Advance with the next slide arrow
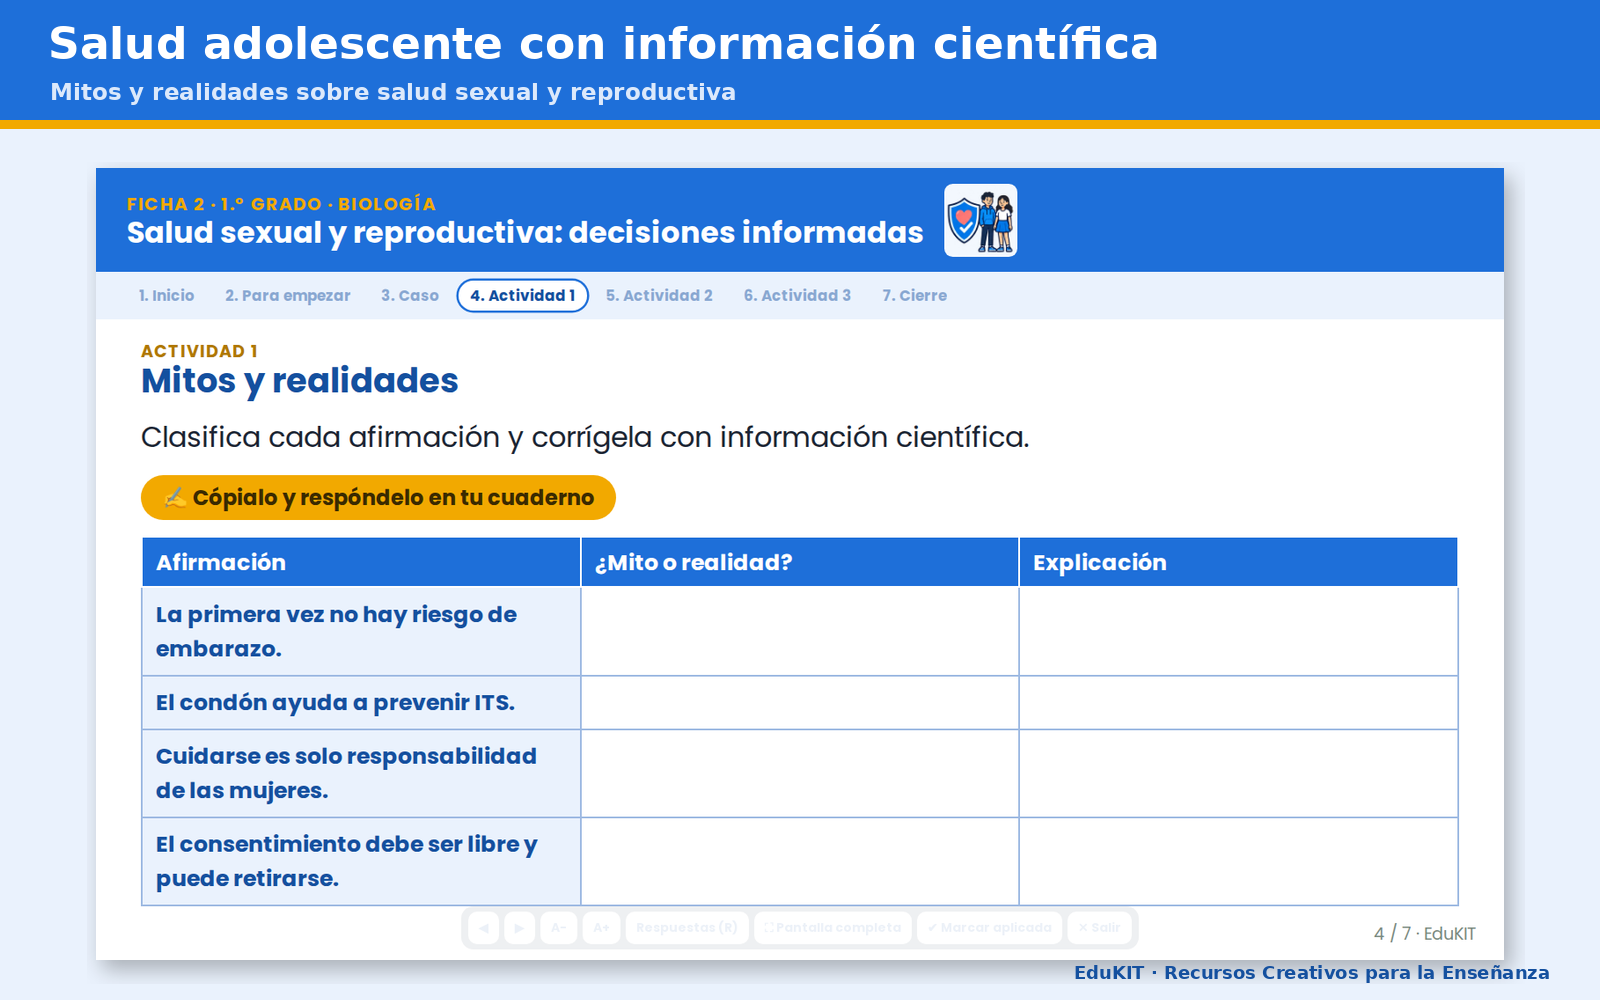Screen dimensions: 1600x1000 point(519,928)
